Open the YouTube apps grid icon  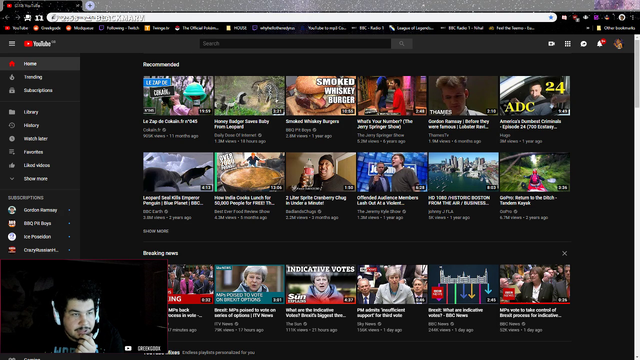[x=568, y=44]
